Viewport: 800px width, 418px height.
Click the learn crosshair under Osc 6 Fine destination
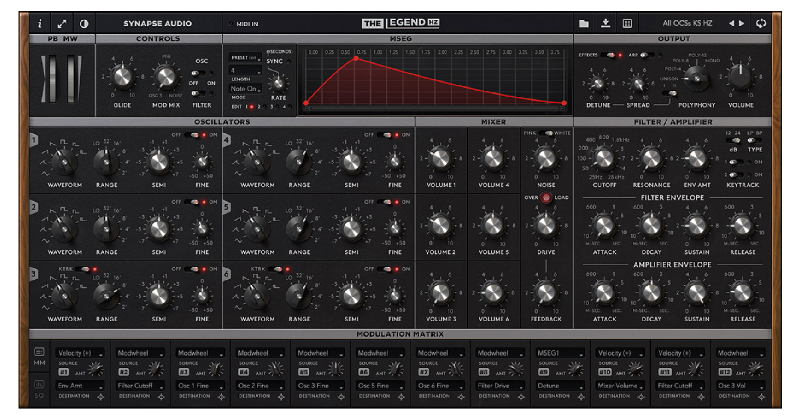point(461,397)
